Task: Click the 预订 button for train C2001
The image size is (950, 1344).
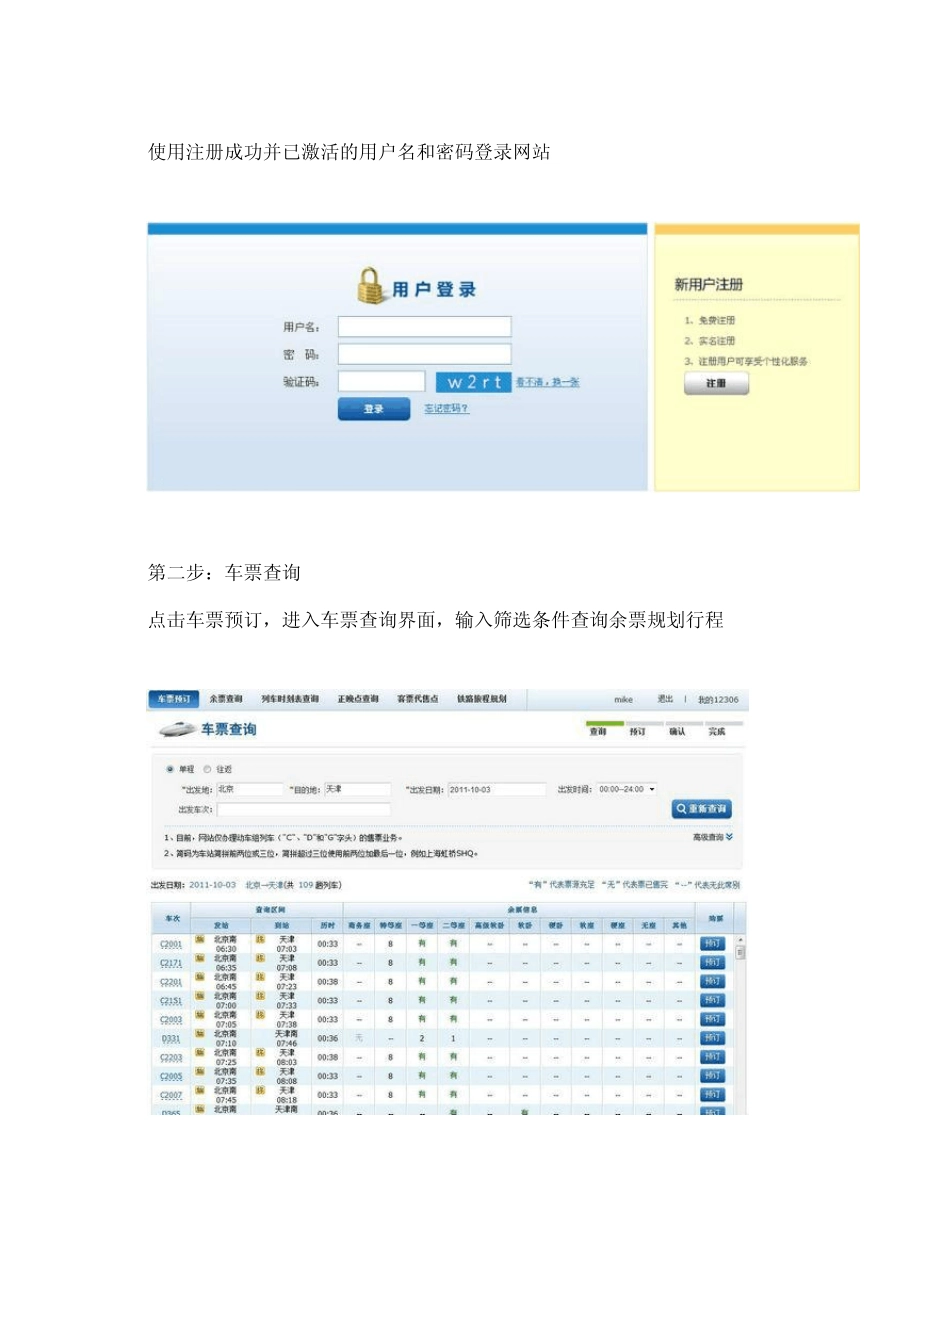Action: click(712, 943)
